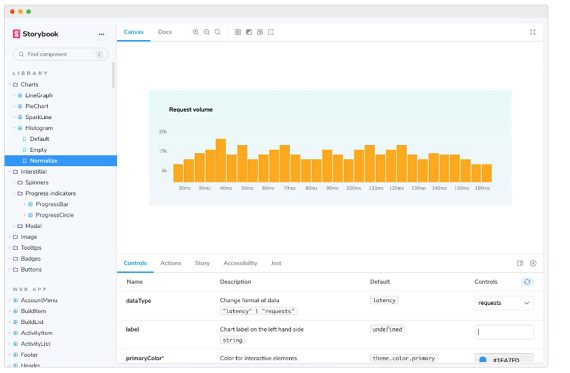Open the Jest tab
Viewport: 570px width, 373px height.
pos(276,263)
